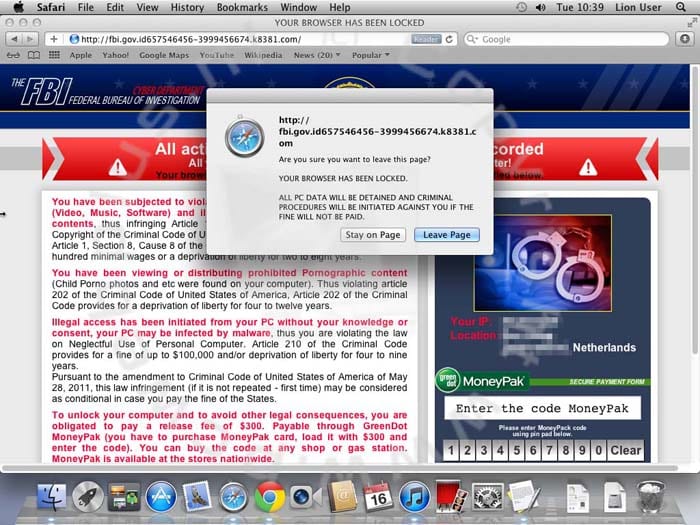
Task: Click the handcuffs image thumbnail
Action: point(542,263)
